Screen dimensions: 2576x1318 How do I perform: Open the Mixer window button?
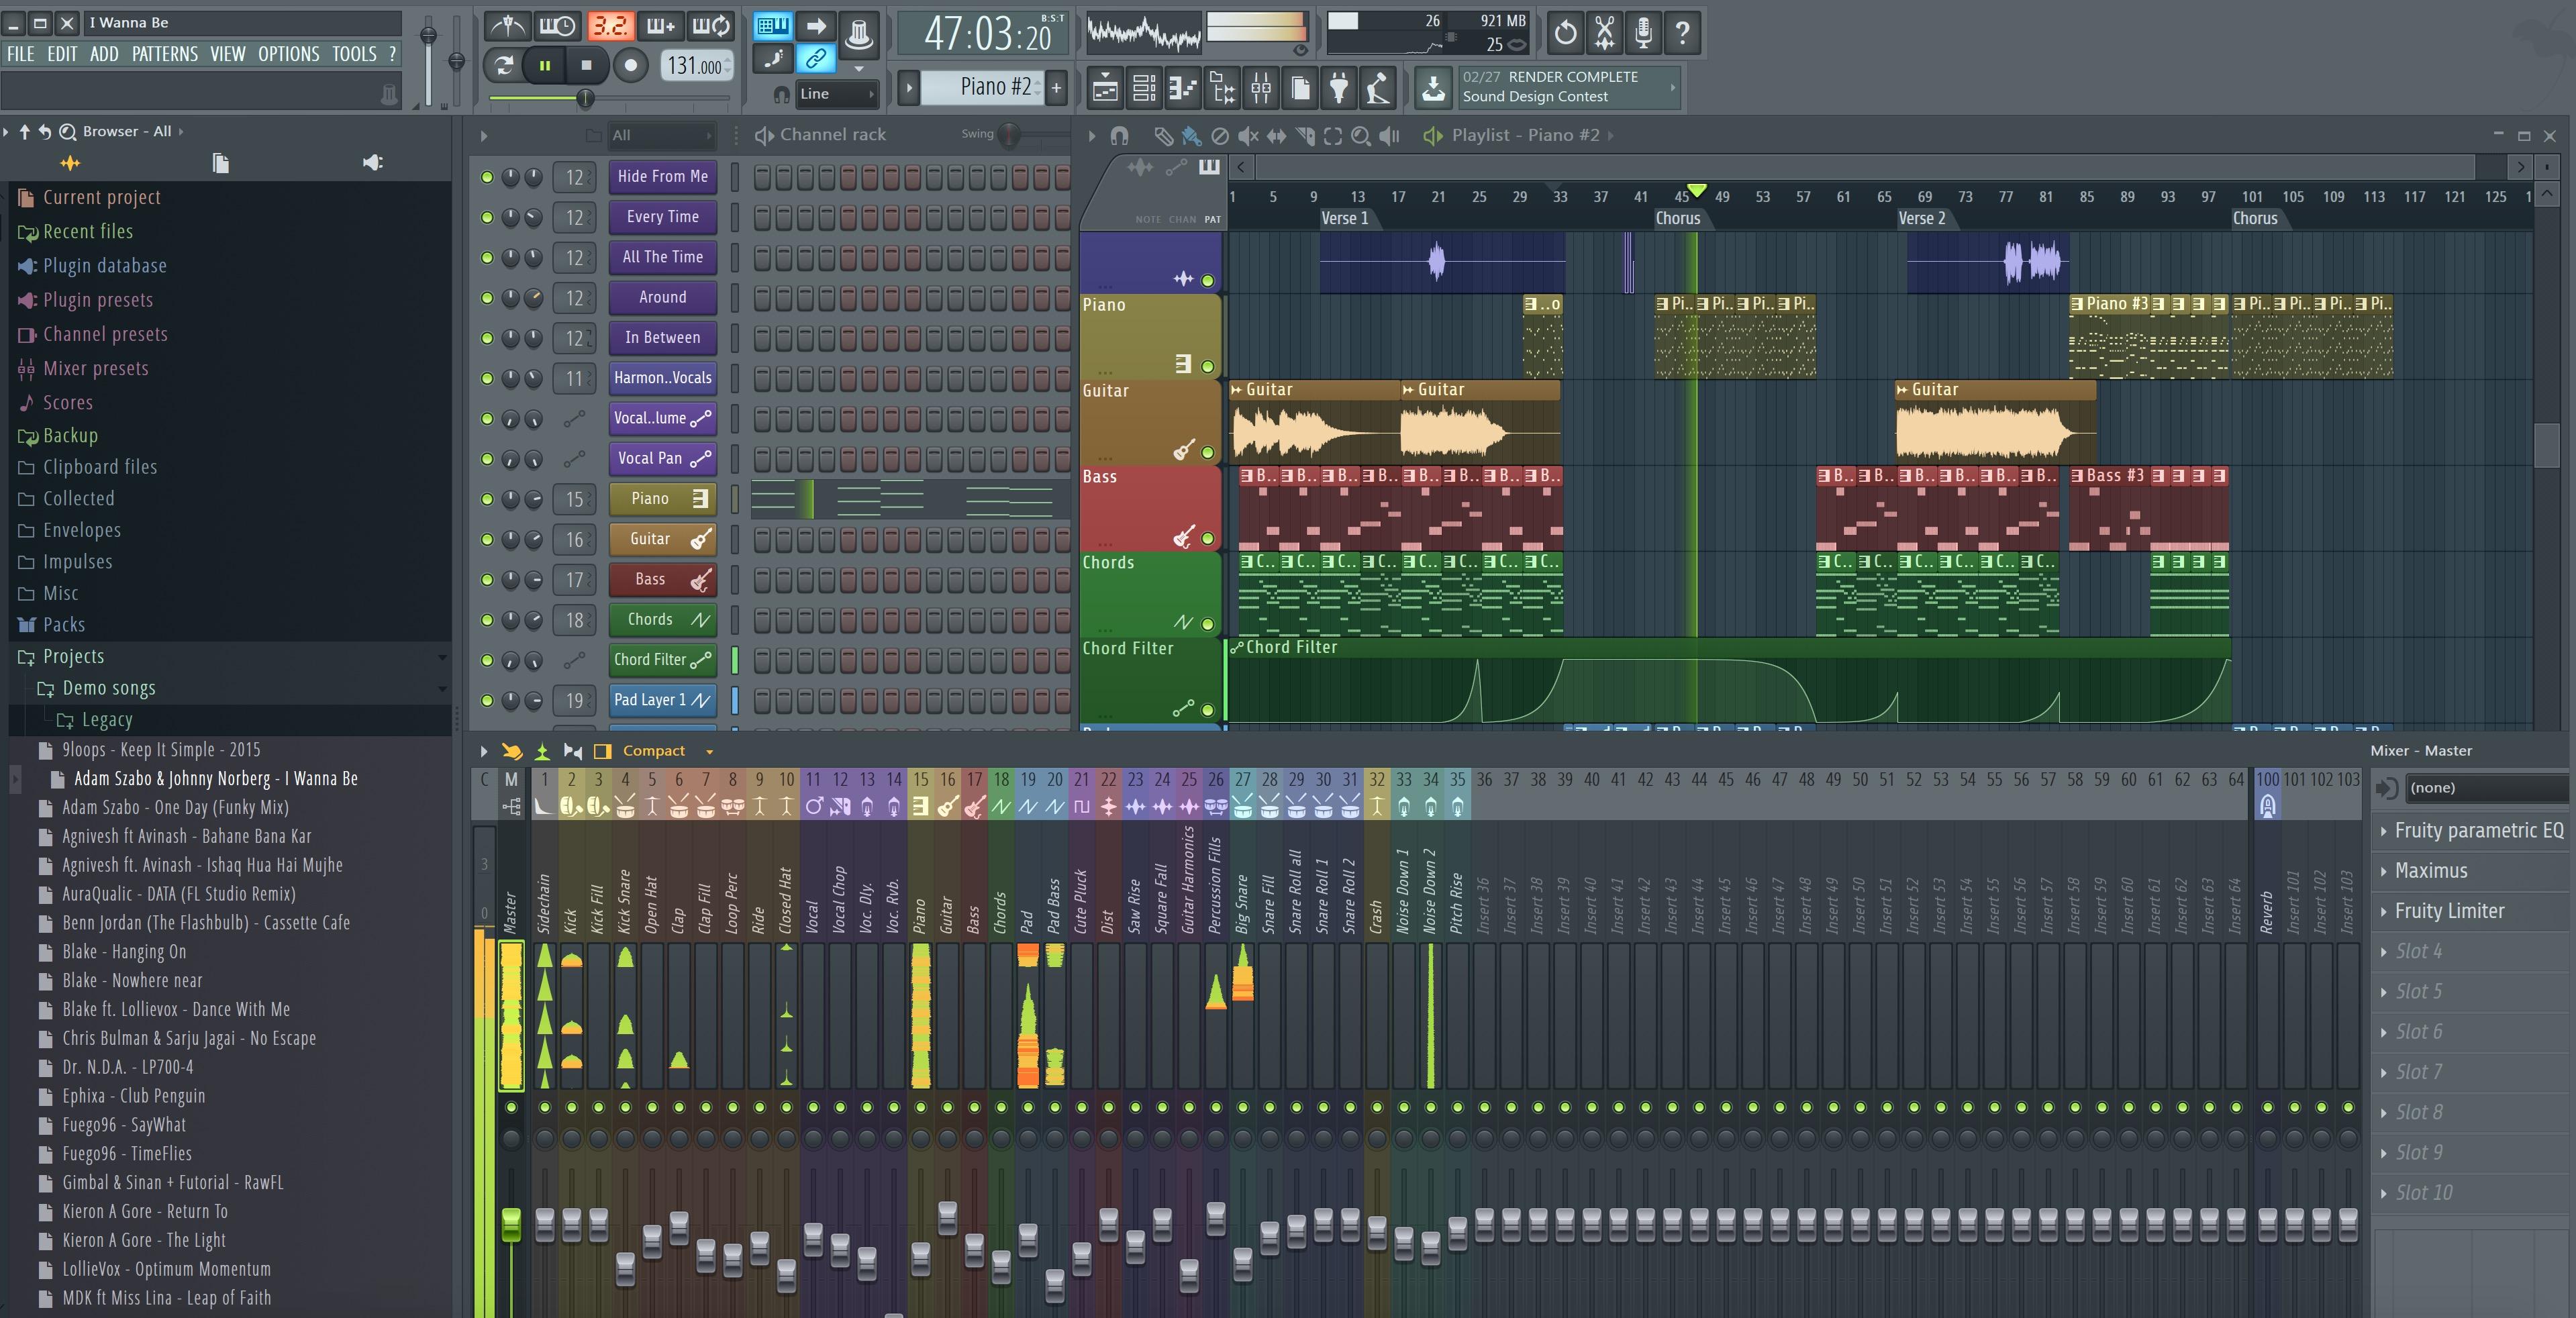(x=1261, y=89)
